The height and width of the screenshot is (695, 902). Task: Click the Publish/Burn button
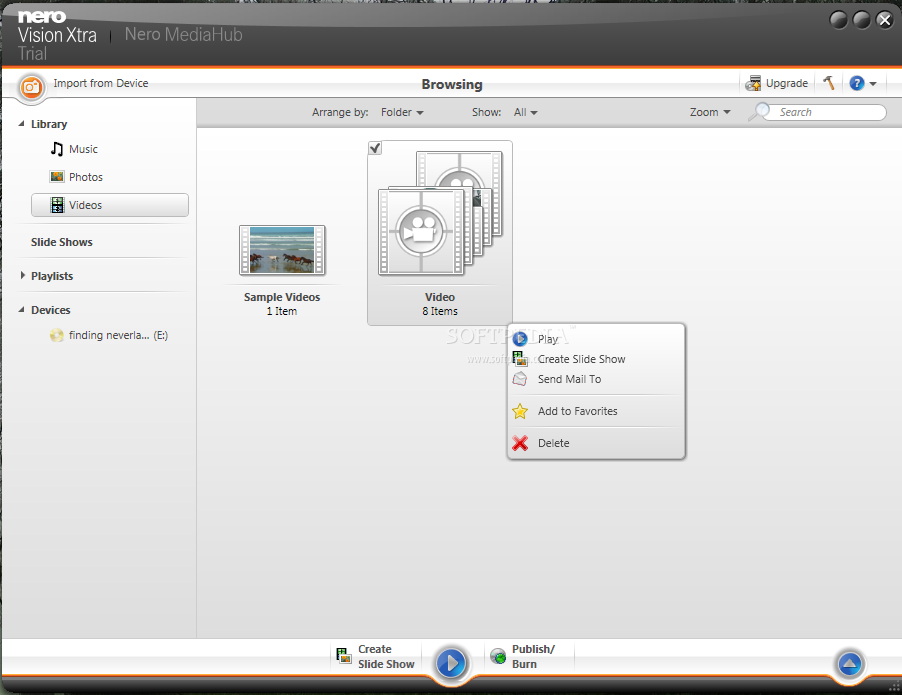[x=523, y=656]
